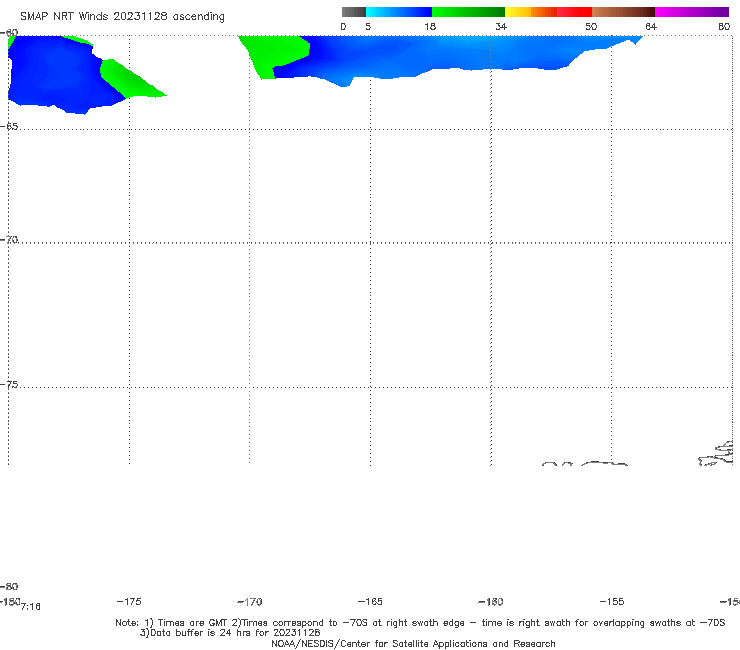This screenshot has height=650, width=740.
Task: Click the title 'SMAP NRT Winds 20231128 ascending'
Action: [122, 17]
